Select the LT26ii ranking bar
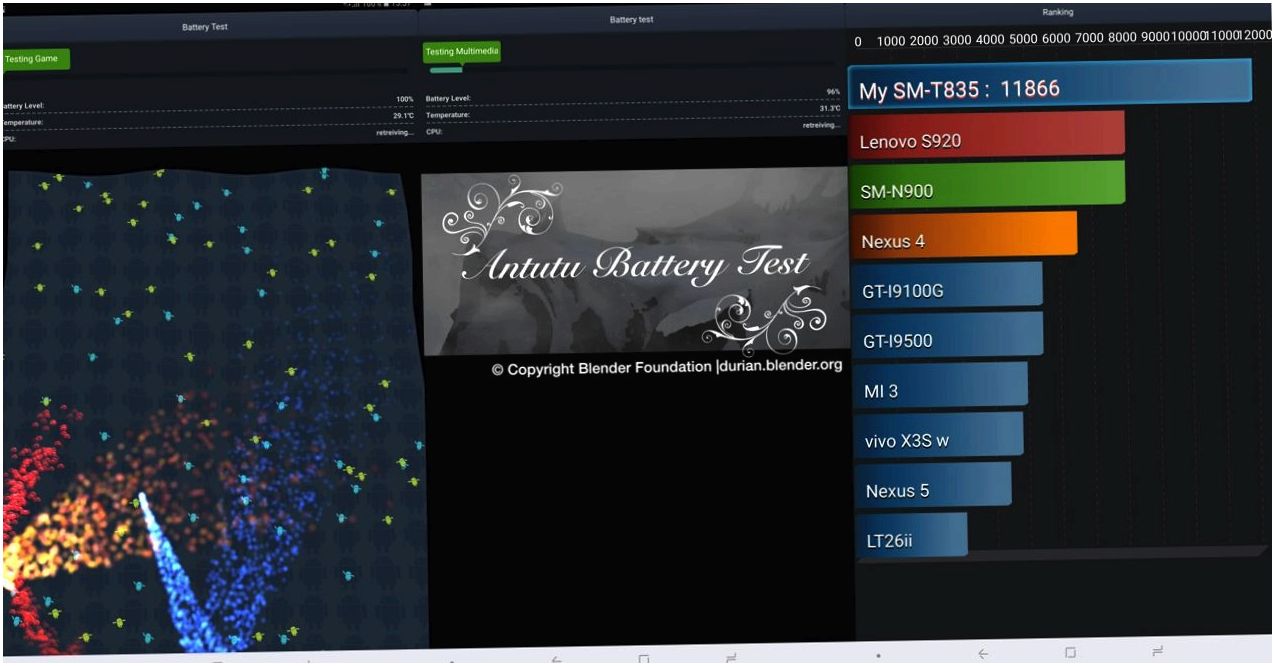This screenshot has width=1275, height=666. point(911,534)
